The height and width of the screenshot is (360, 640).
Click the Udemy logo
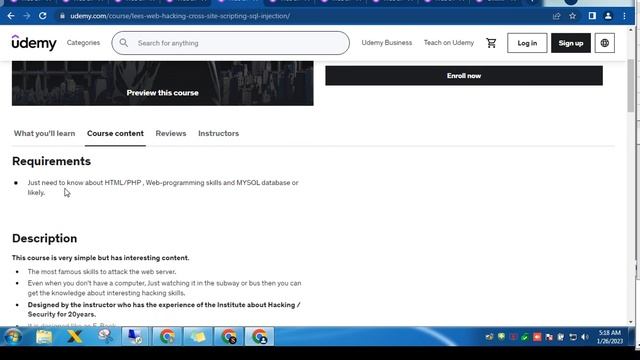tap(34, 42)
